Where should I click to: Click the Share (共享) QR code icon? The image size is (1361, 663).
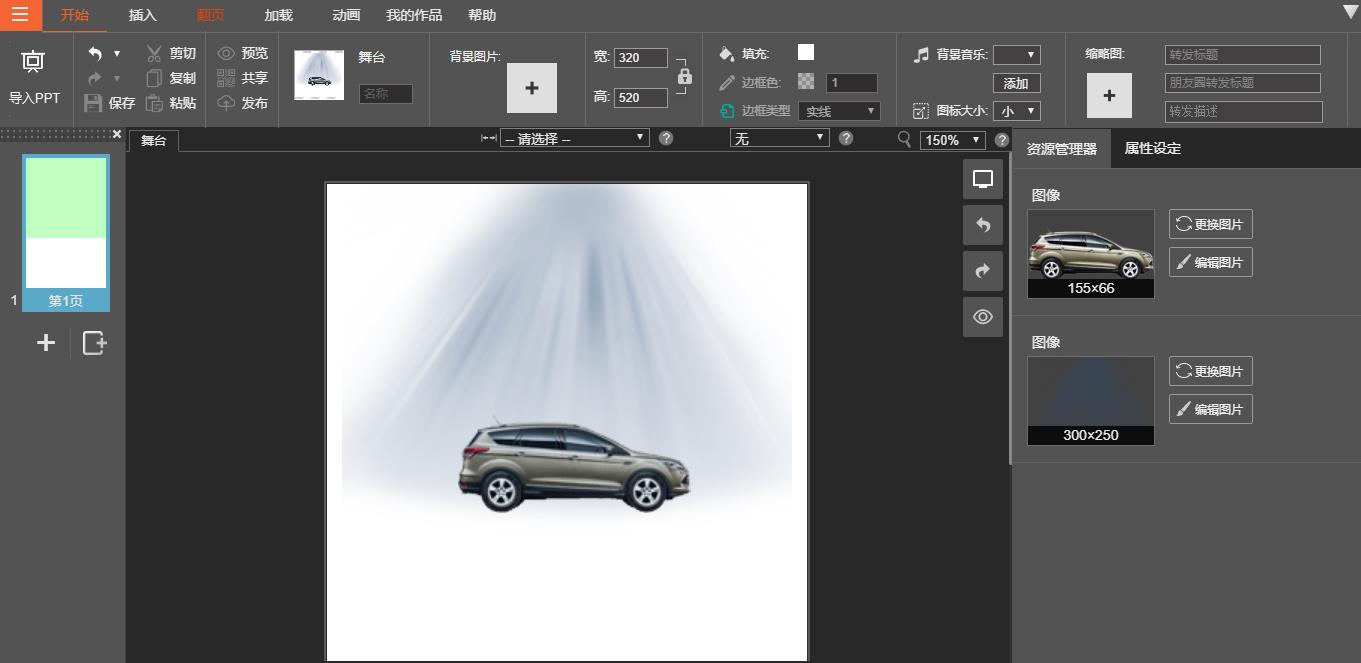(226, 78)
